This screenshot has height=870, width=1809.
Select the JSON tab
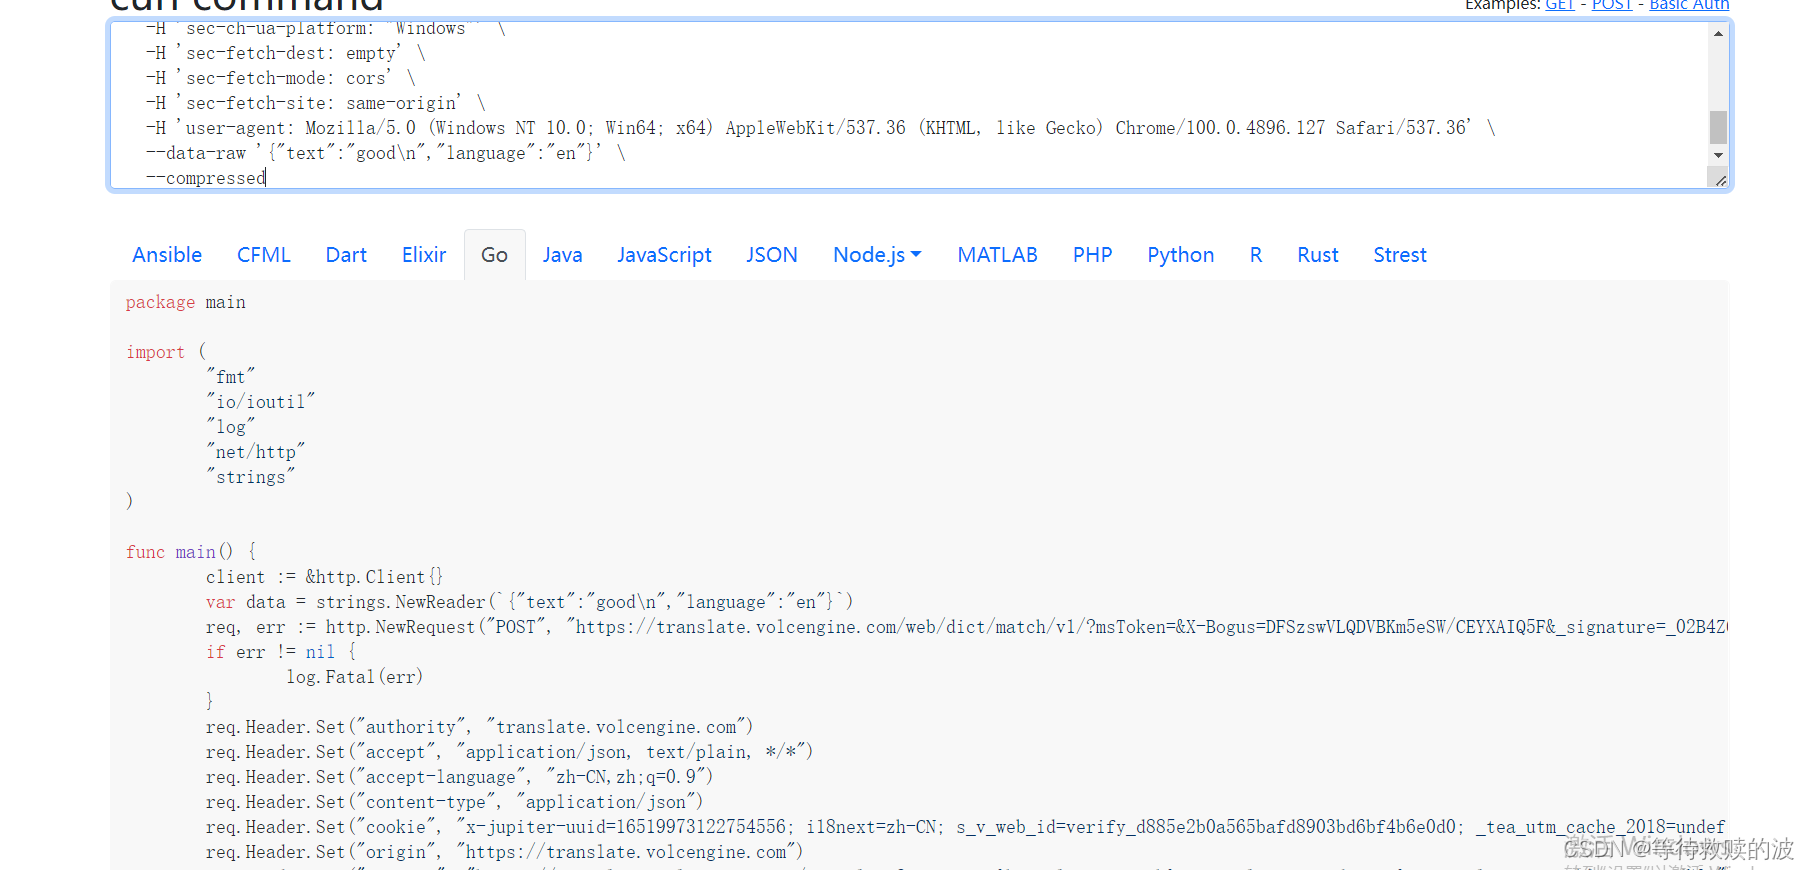[x=772, y=255]
